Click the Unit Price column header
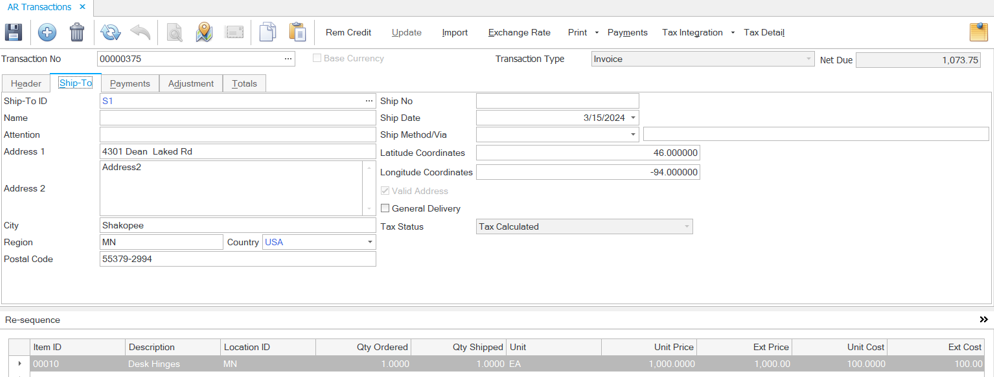This screenshot has height=377, width=994. (649, 347)
